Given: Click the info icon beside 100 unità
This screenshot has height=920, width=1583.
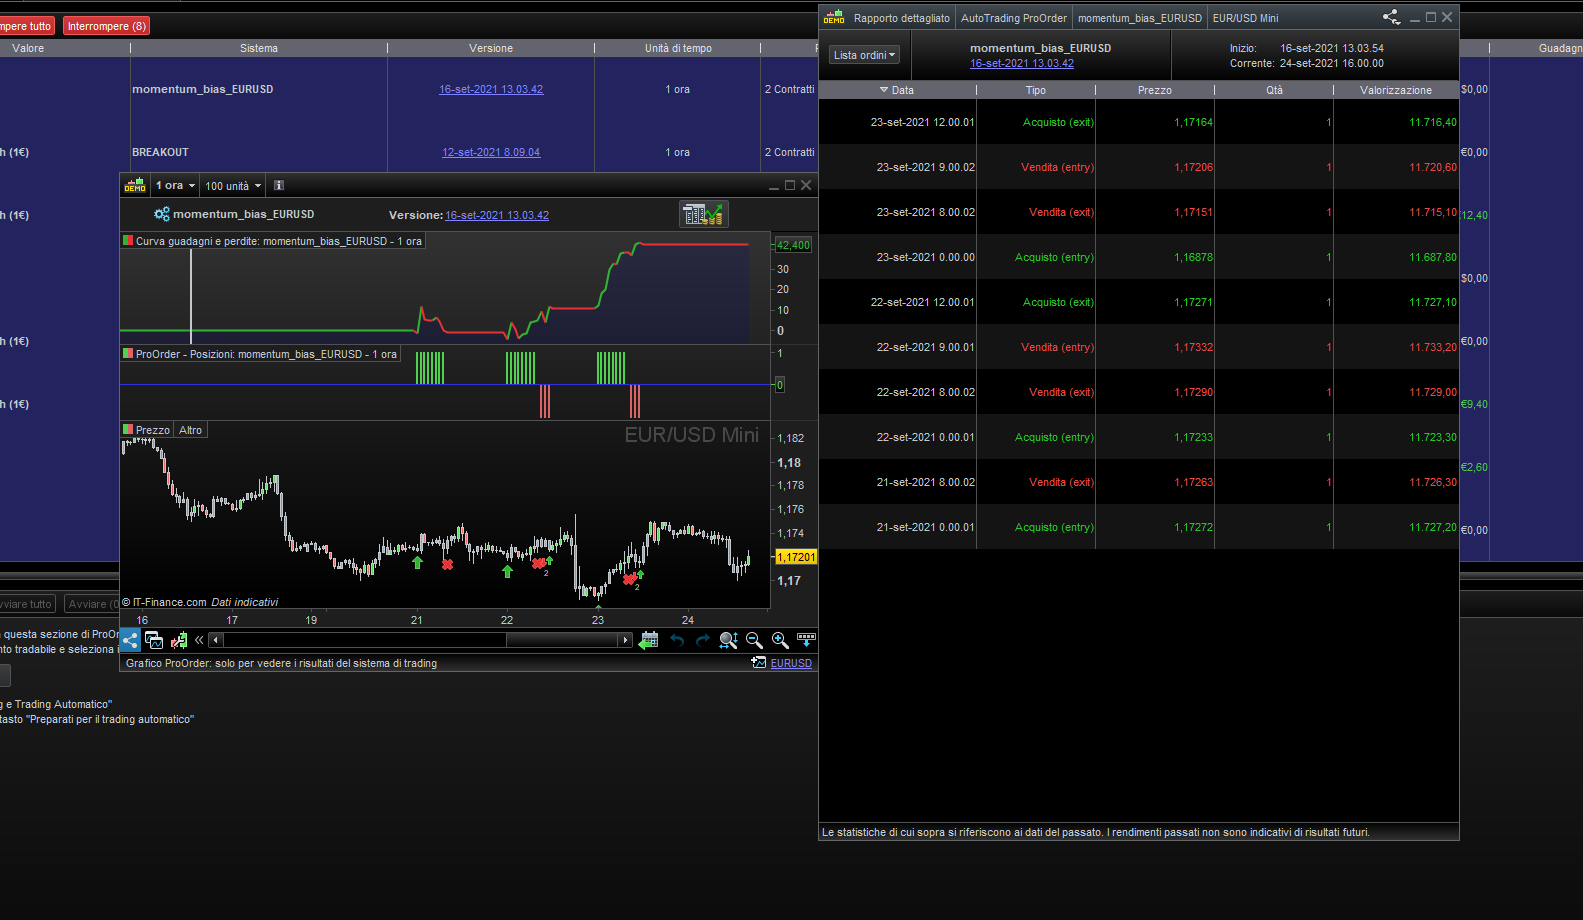Looking at the screenshot, I should (279, 185).
